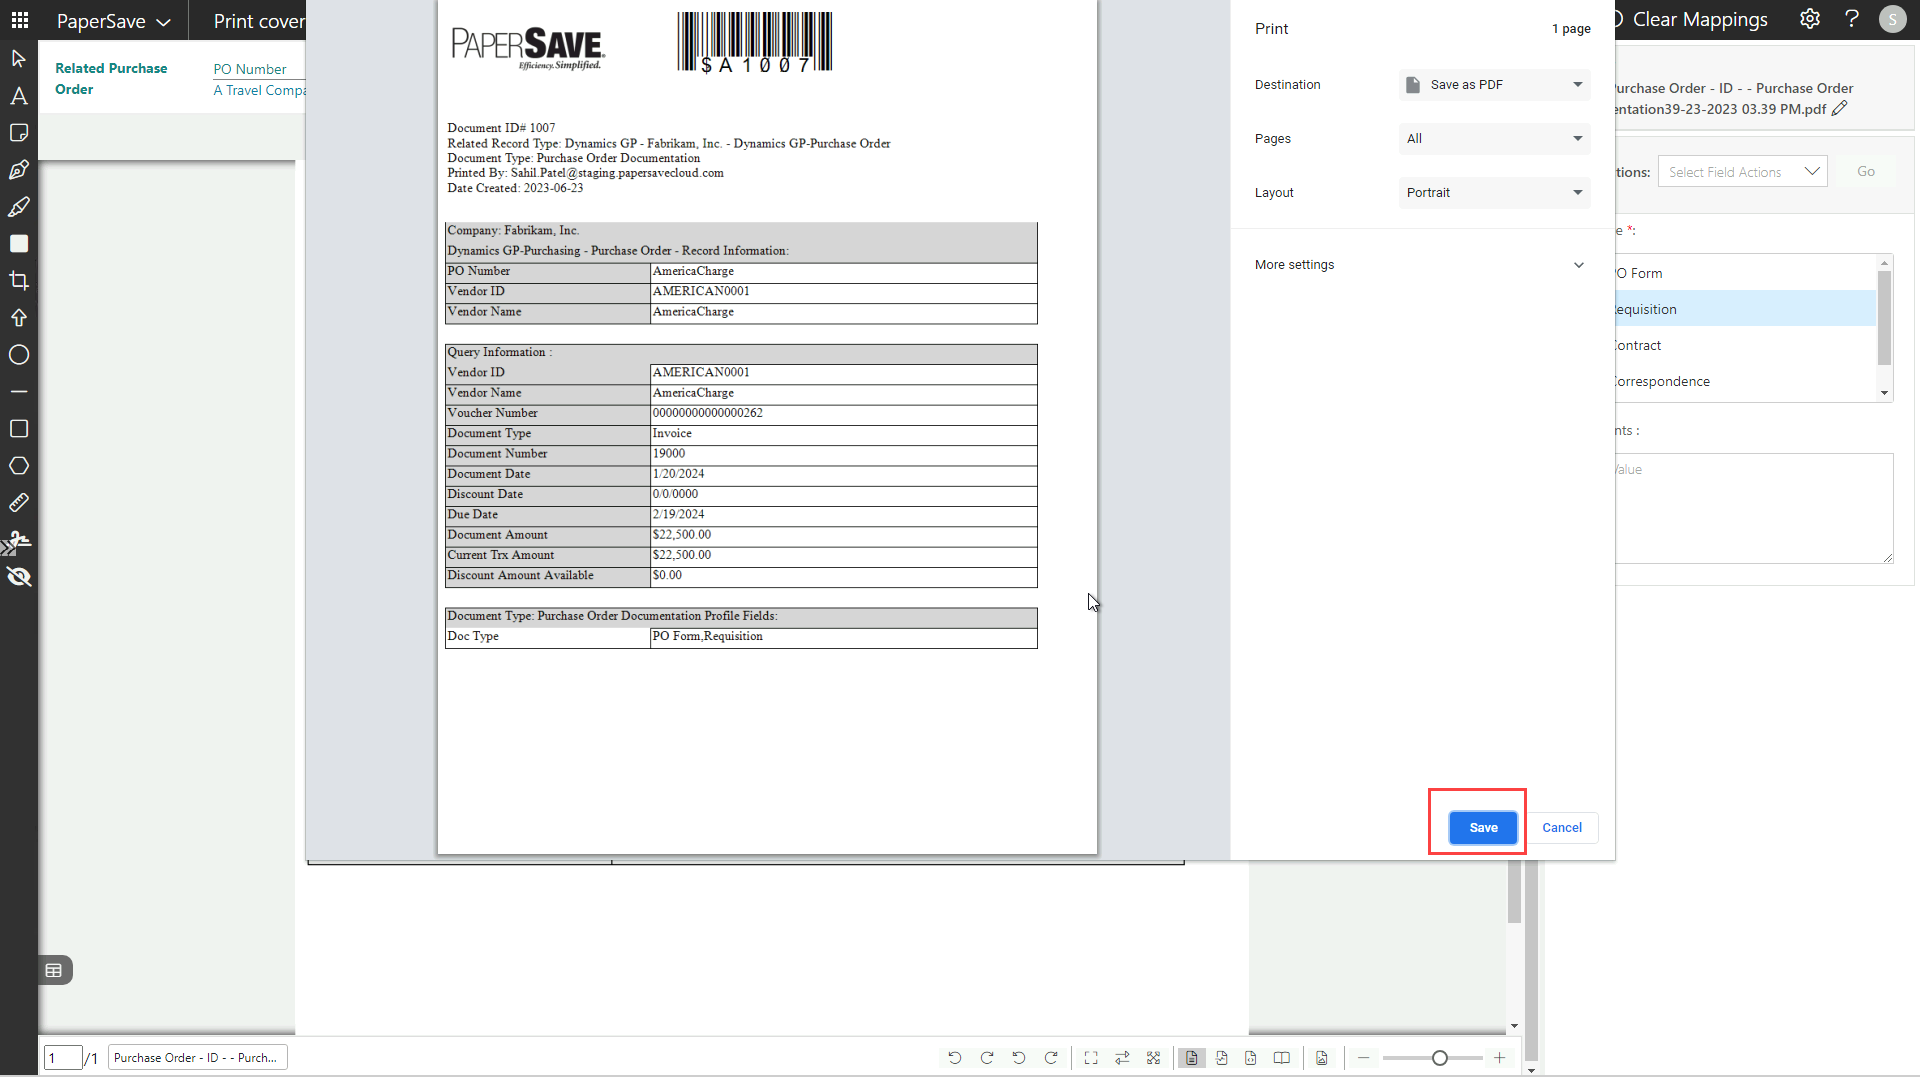Open the help question mark
This screenshot has width=1920, height=1080.
1852,19
